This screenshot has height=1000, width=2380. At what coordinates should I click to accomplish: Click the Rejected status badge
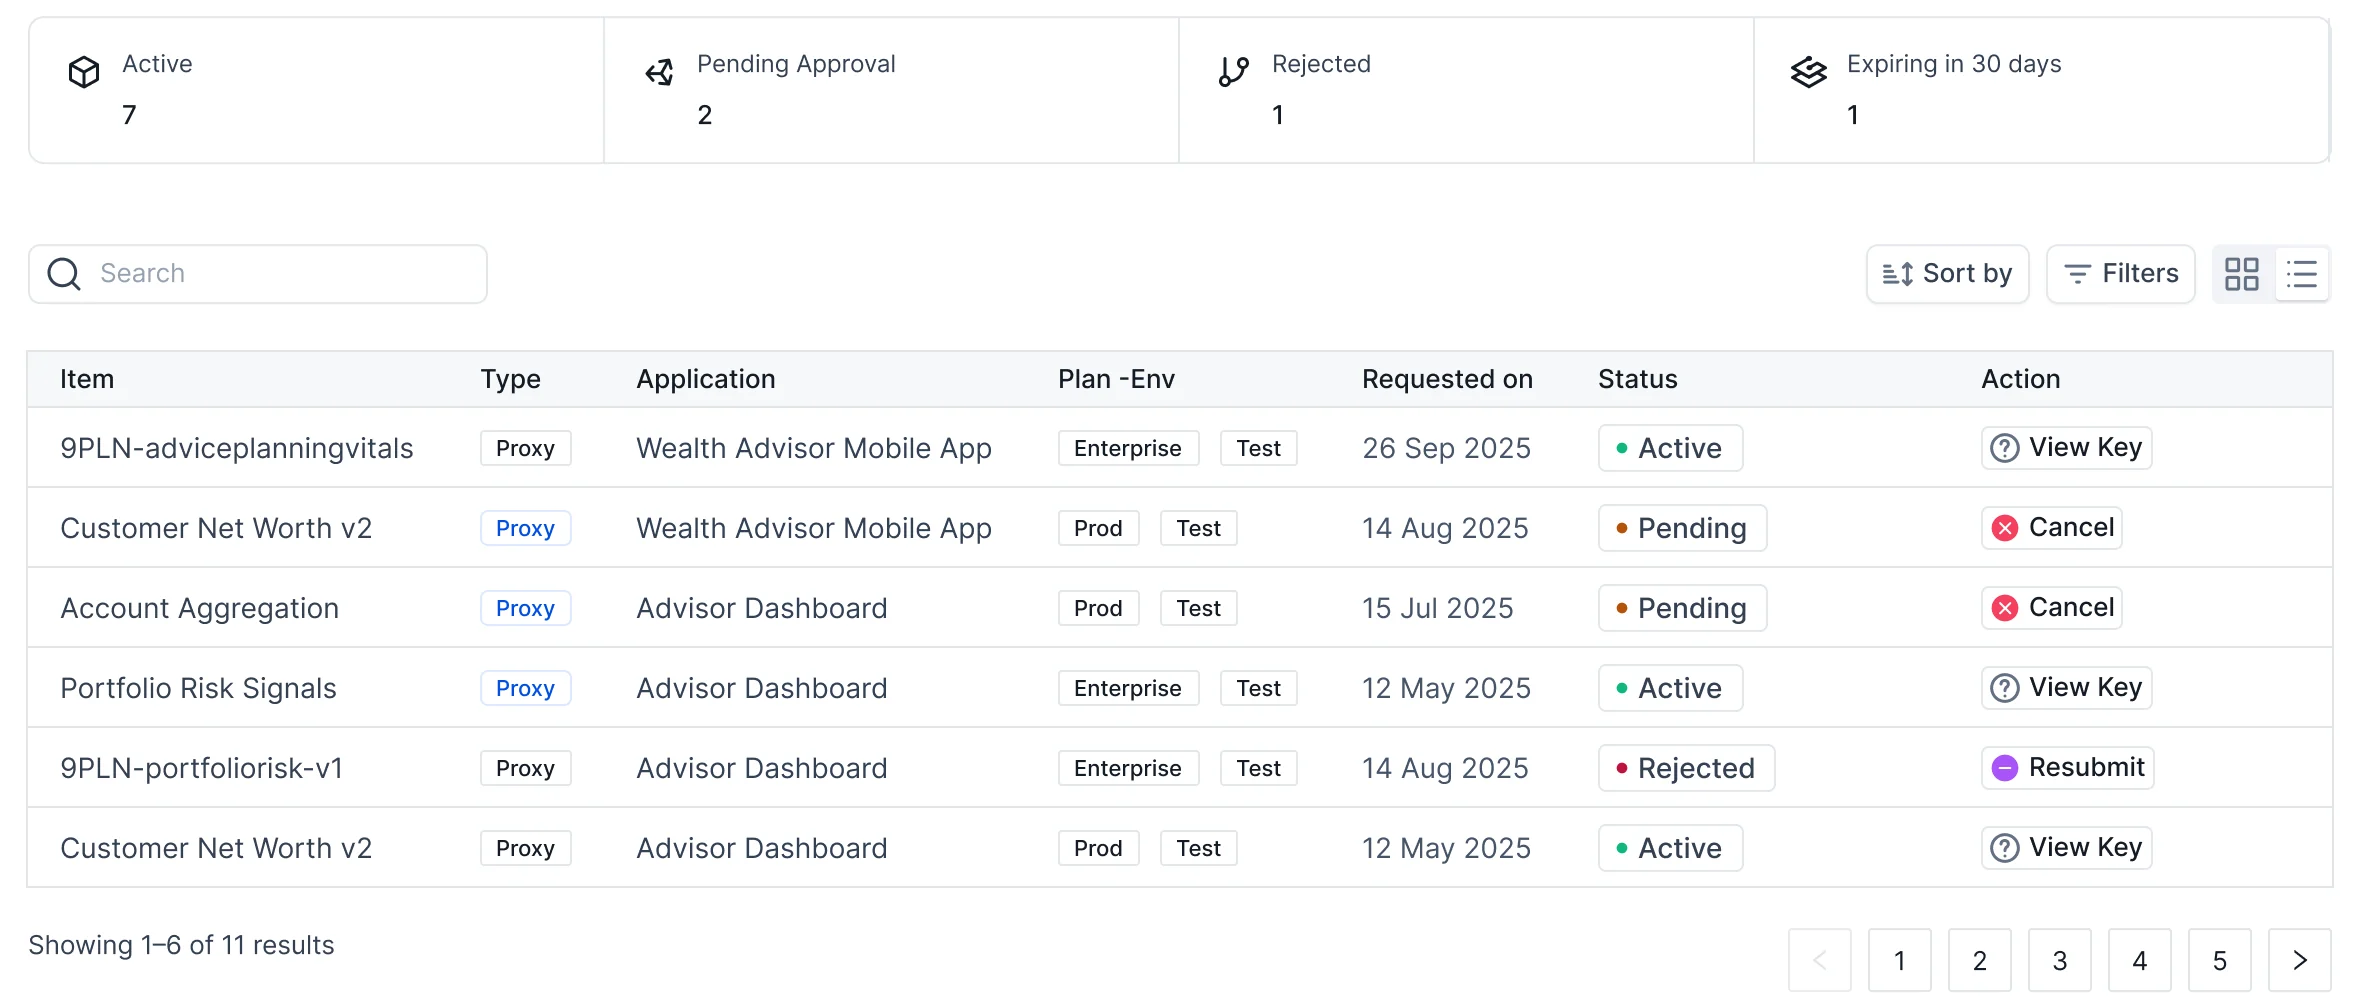click(1686, 768)
